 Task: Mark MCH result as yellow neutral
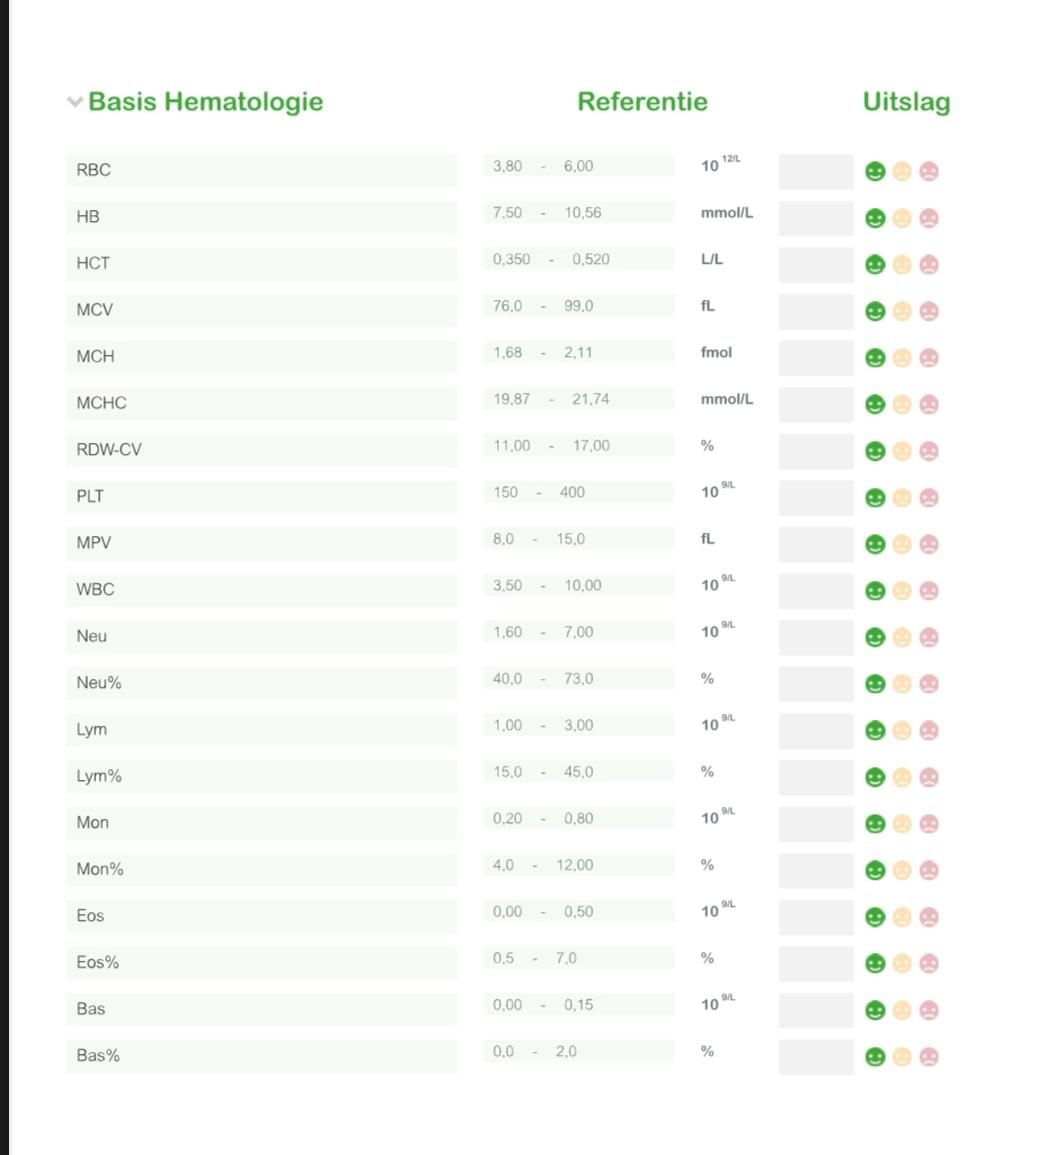tap(902, 358)
